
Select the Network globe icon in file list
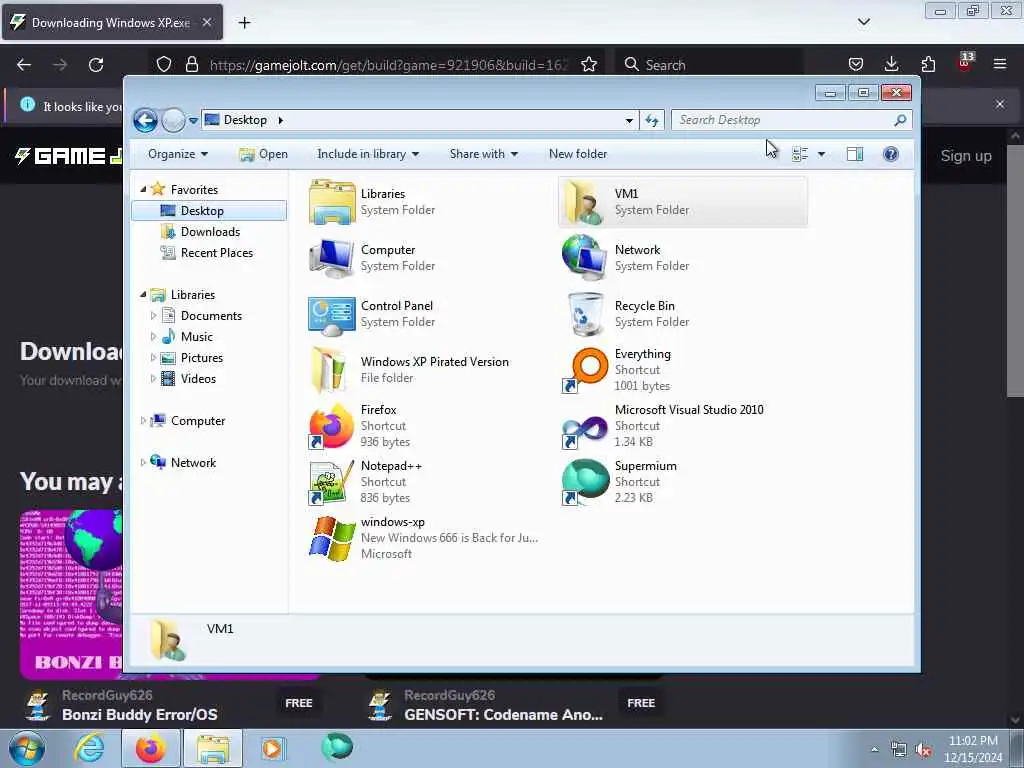pos(584,258)
